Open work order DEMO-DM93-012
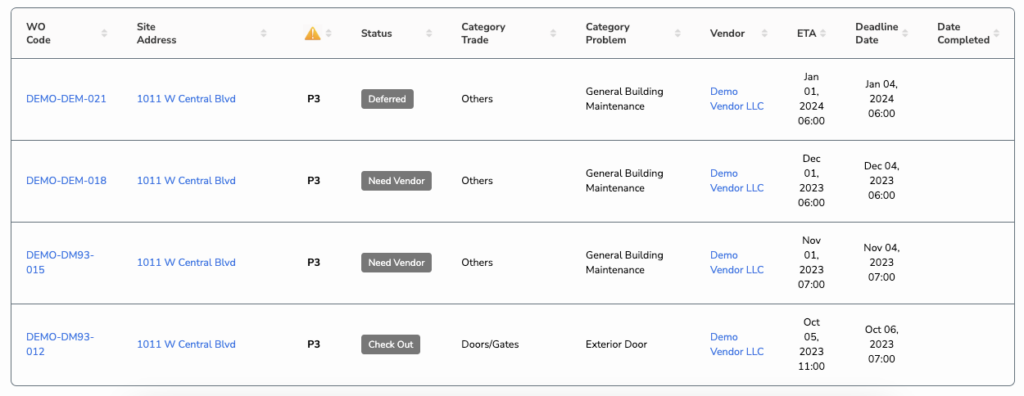 [60, 344]
